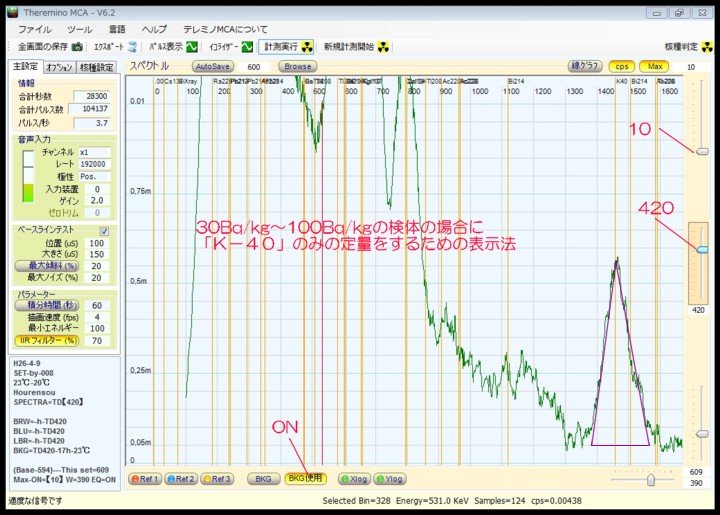Screen dimensions: 720x515
Task: Toggle the cps display button
Action: click(622, 67)
